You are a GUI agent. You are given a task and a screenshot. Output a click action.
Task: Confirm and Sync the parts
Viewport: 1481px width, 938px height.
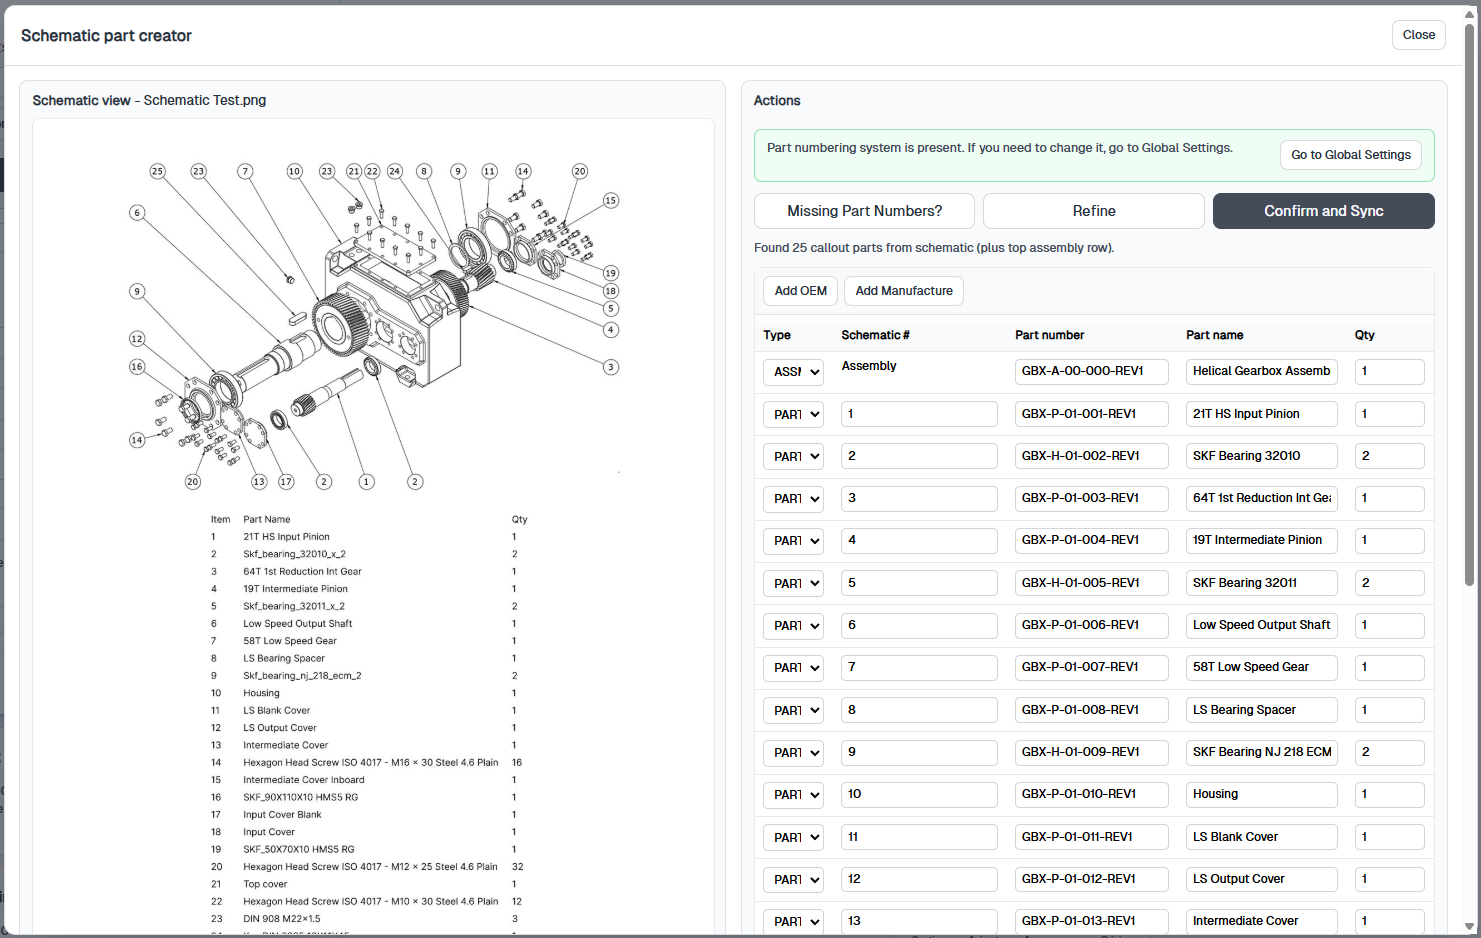click(x=1323, y=211)
